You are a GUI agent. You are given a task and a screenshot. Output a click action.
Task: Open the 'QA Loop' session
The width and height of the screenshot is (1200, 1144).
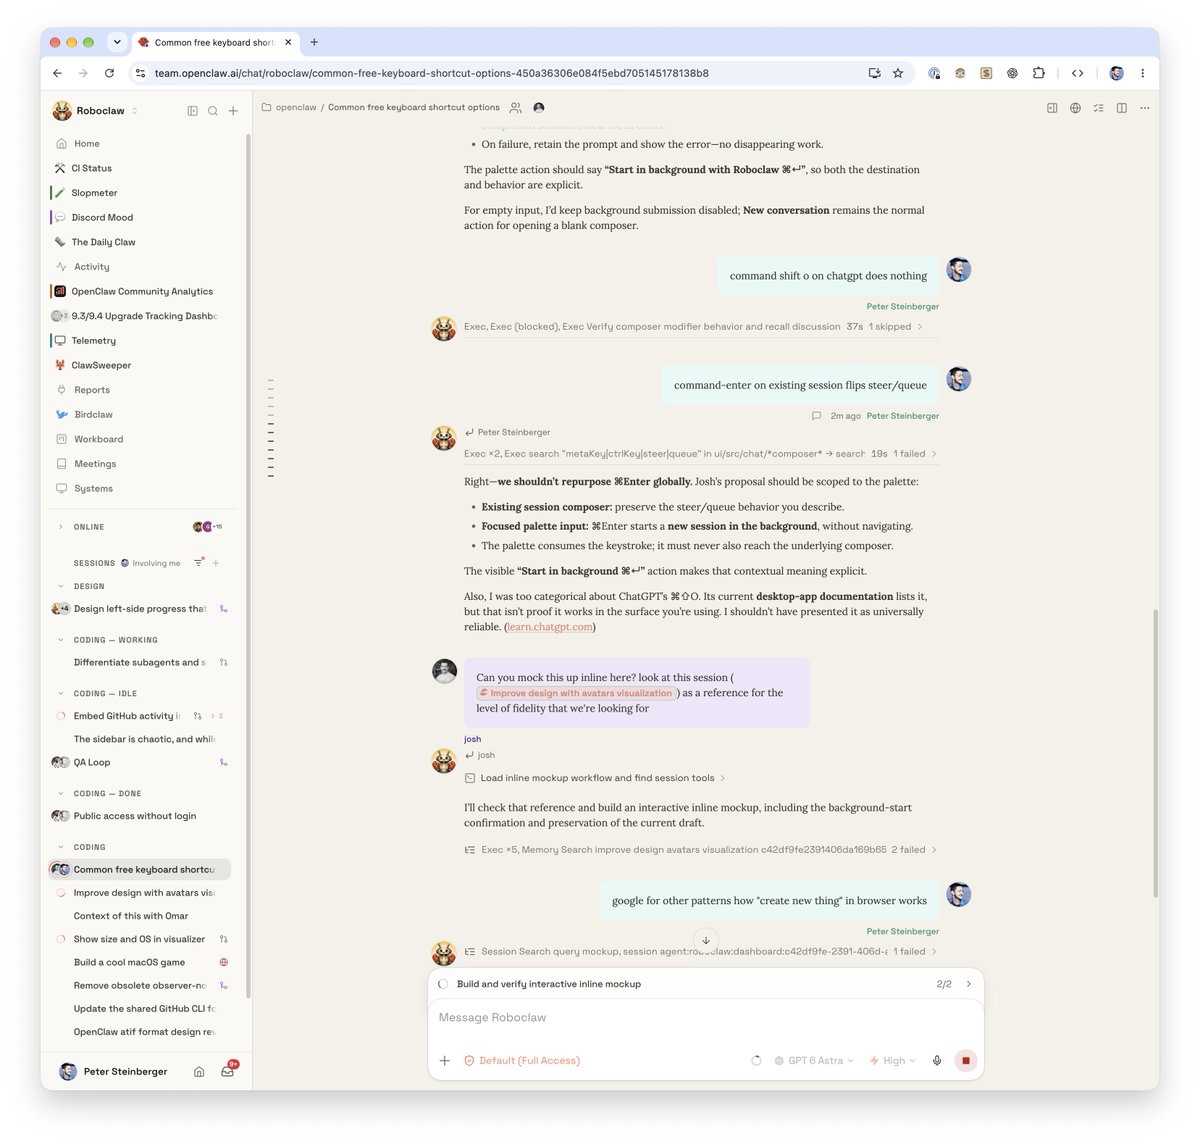(x=92, y=762)
